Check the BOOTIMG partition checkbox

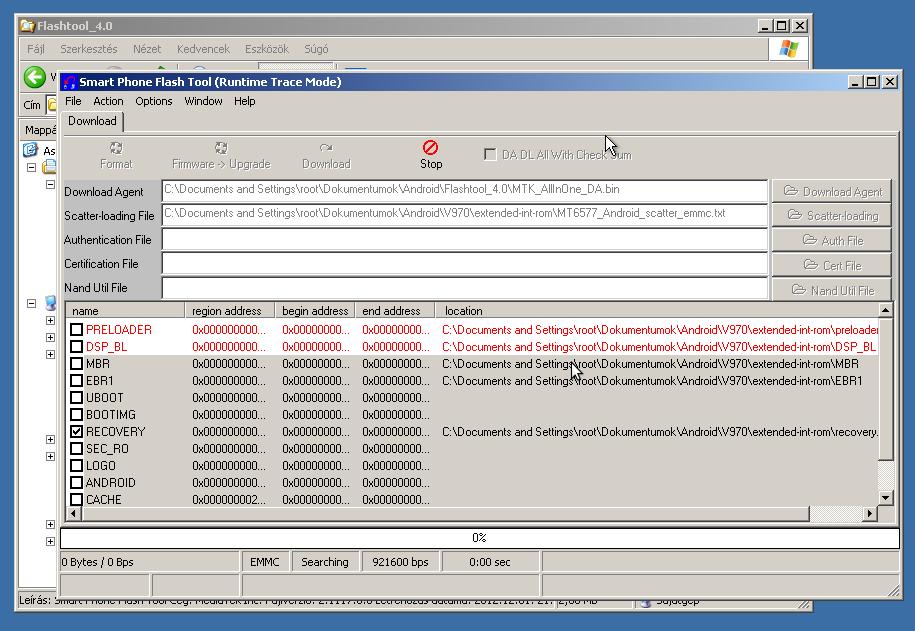point(76,414)
